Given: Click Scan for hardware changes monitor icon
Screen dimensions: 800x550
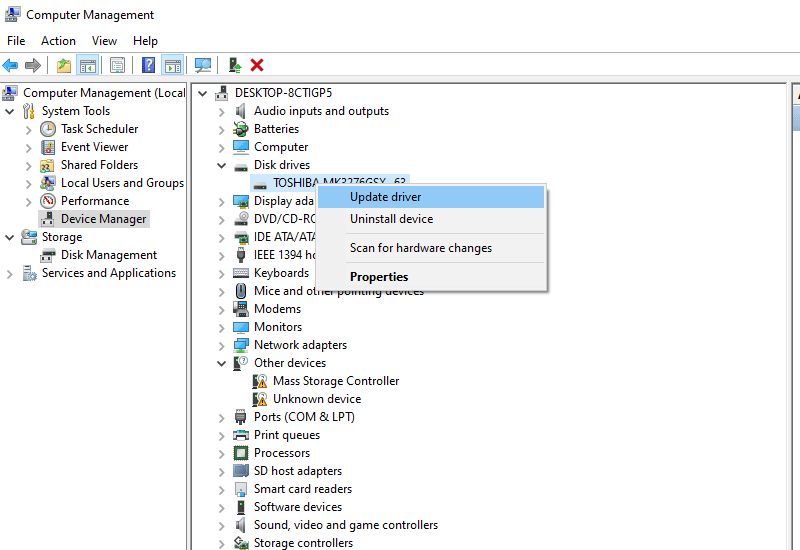Looking at the screenshot, I should (203, 65).
